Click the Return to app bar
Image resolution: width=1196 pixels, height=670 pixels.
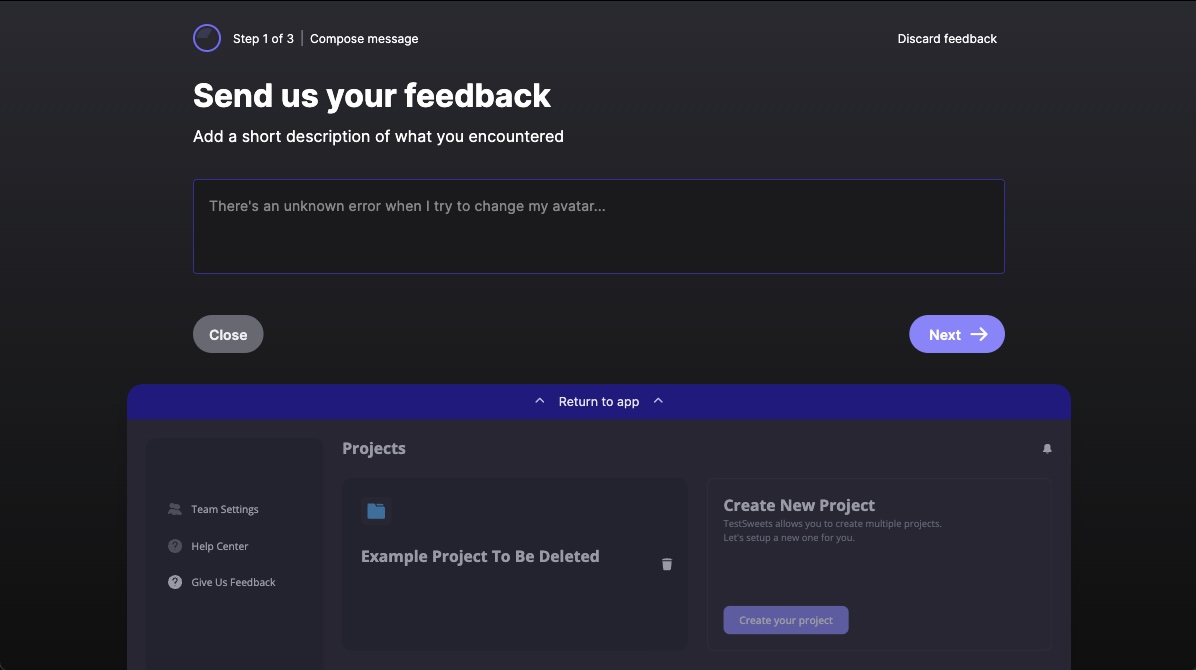[x=599, y=401]
